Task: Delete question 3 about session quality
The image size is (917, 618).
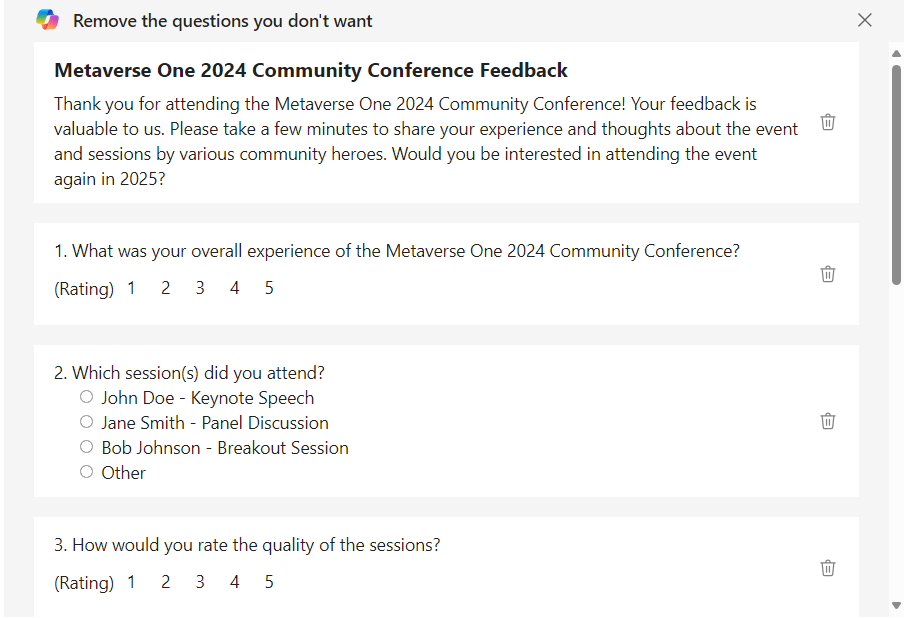Action: coord(828,568)
